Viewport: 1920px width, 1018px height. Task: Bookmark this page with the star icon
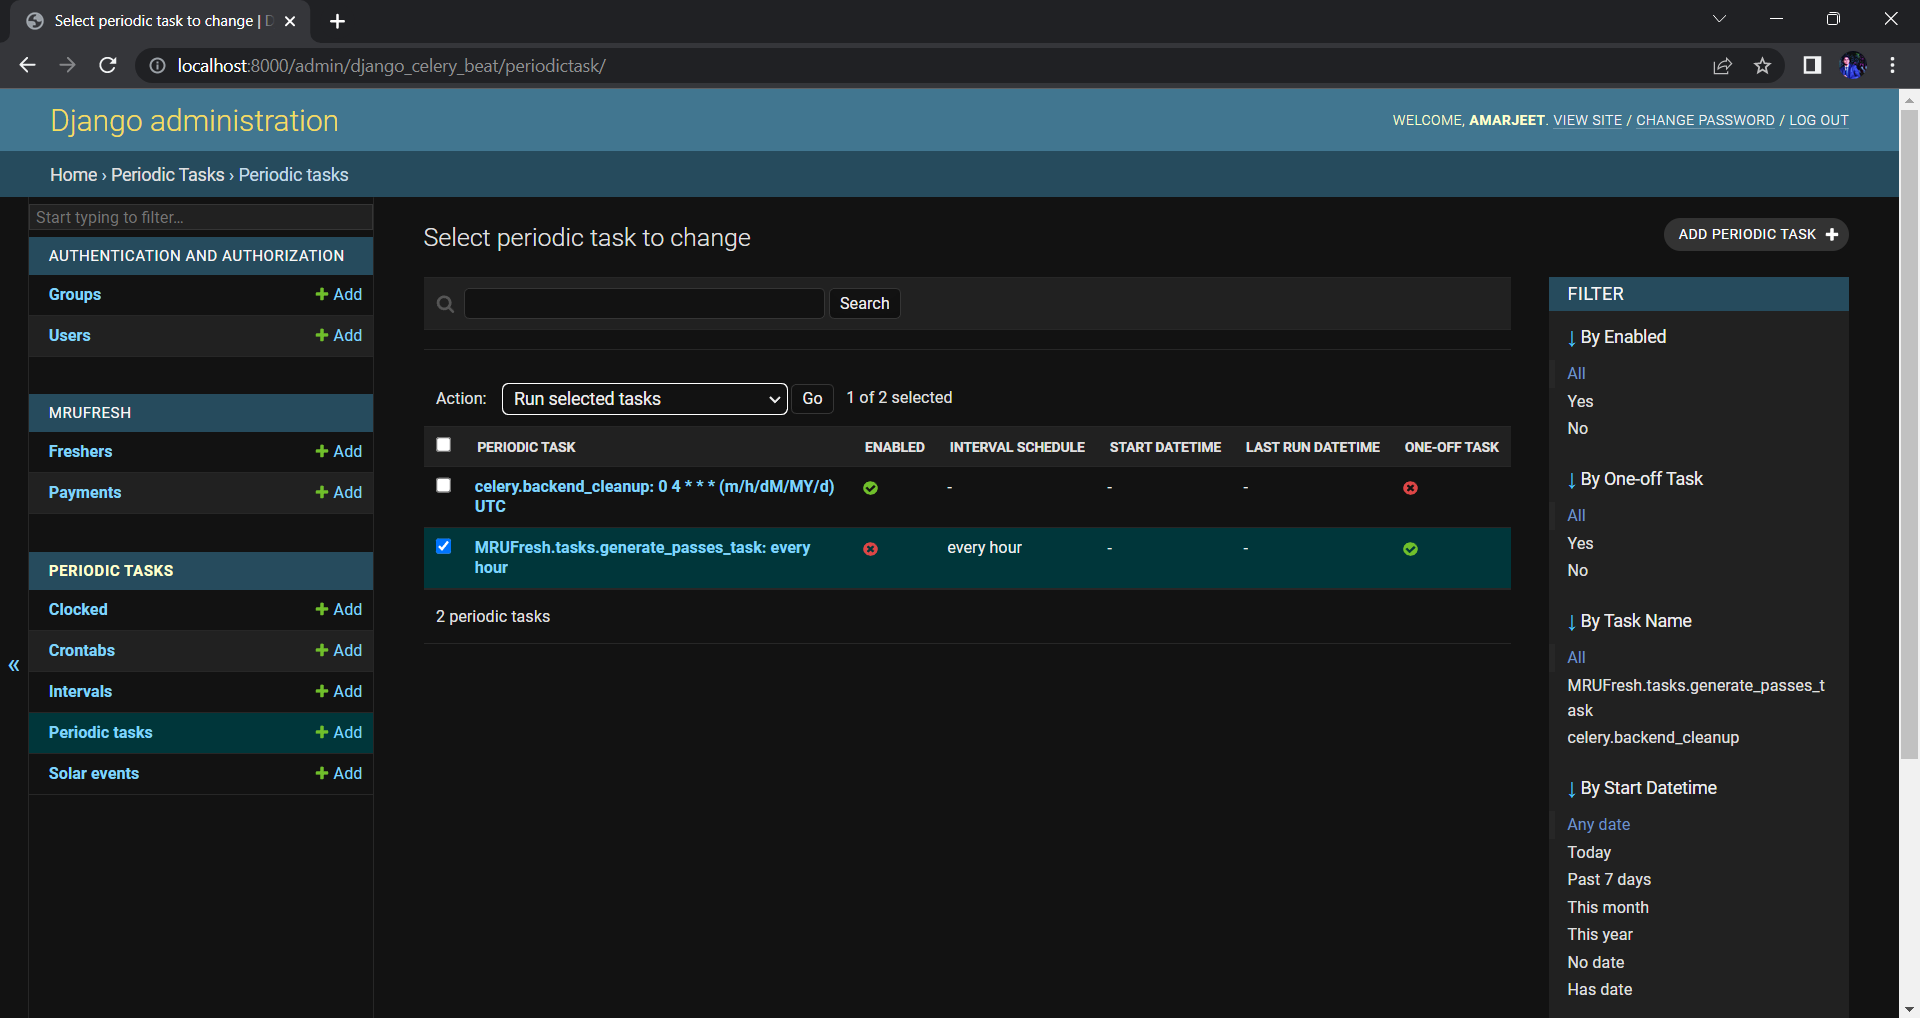point(1762,66)
